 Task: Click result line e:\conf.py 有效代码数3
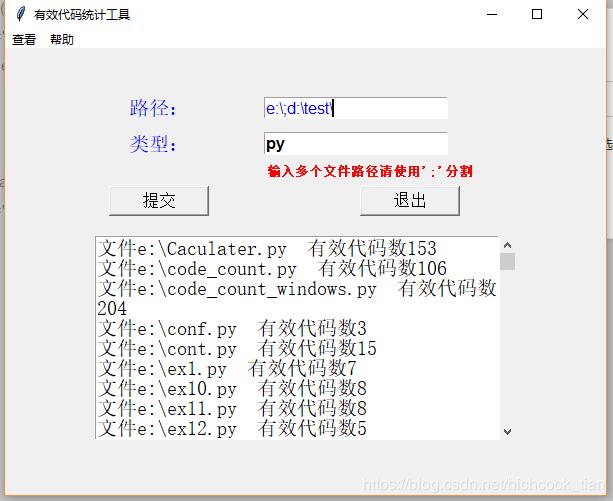[232, 328]
